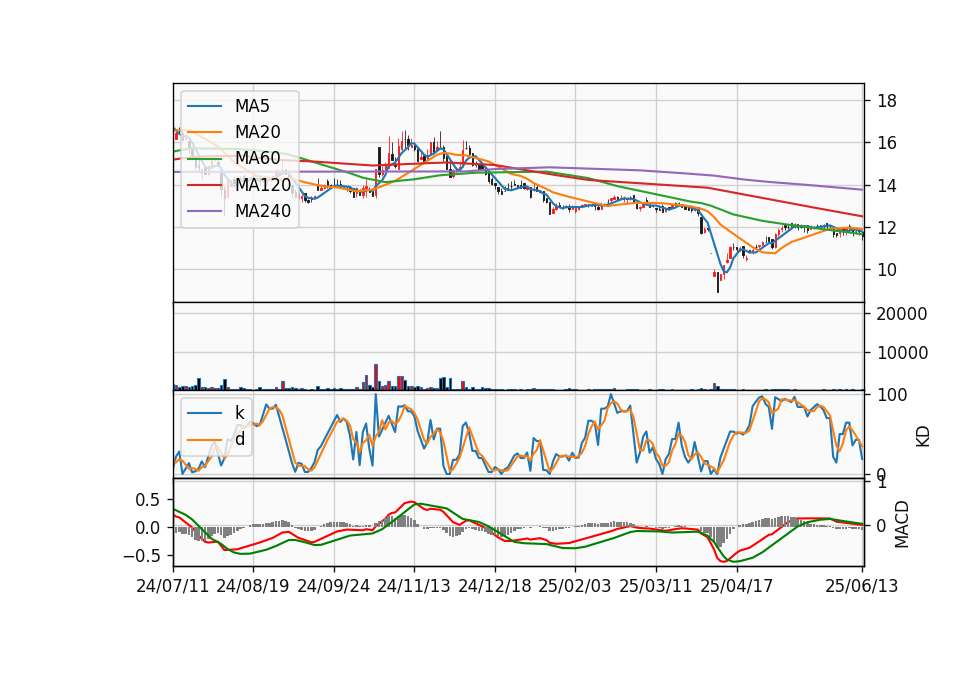
Task: Click the MACD axis title
Action: 902,525
